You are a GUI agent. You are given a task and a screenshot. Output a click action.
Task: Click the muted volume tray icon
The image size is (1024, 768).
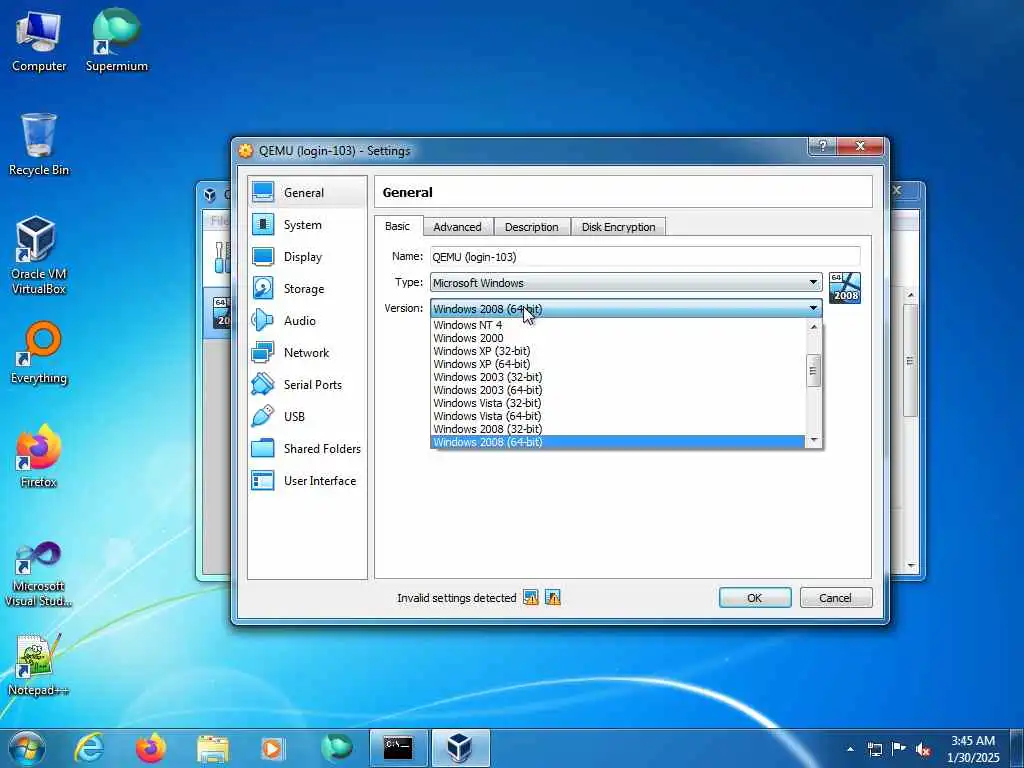coord(923,750)
